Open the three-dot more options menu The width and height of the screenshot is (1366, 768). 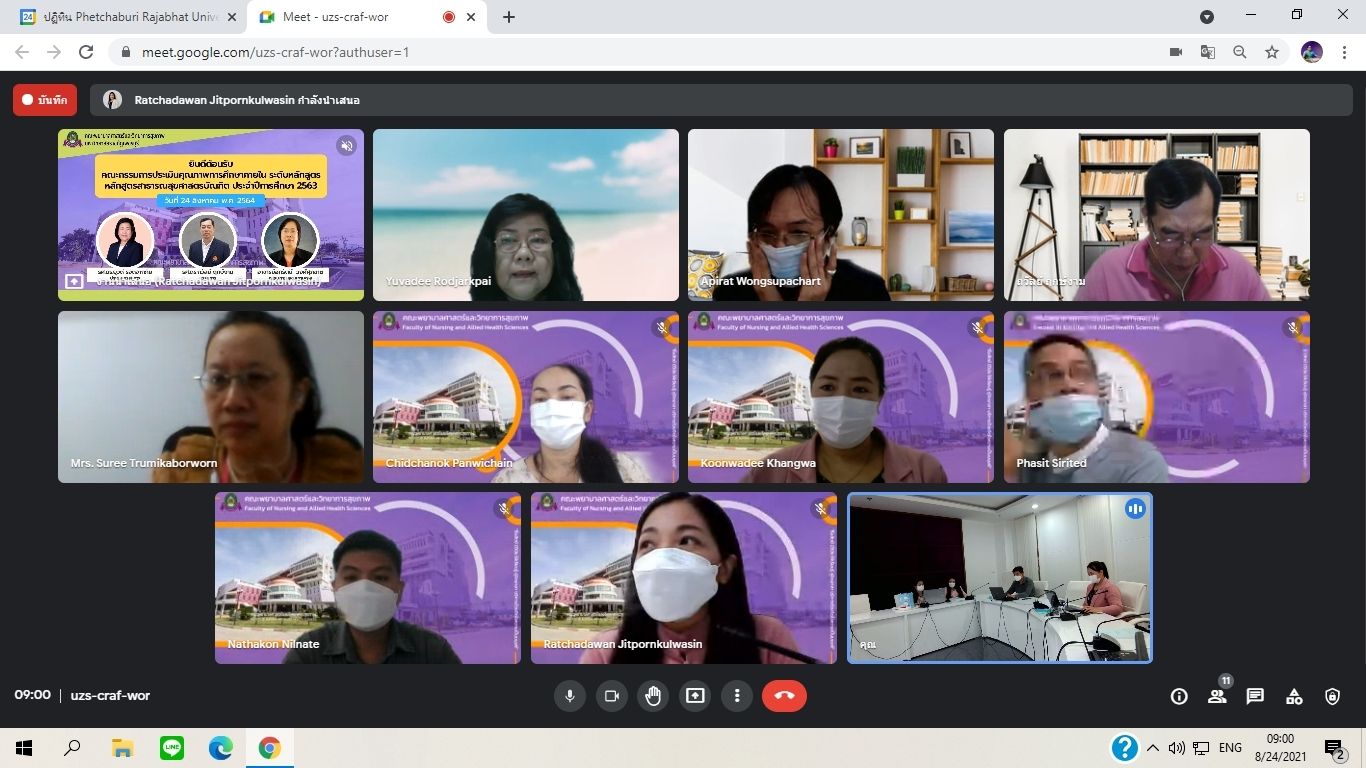(x=737, y=696)
